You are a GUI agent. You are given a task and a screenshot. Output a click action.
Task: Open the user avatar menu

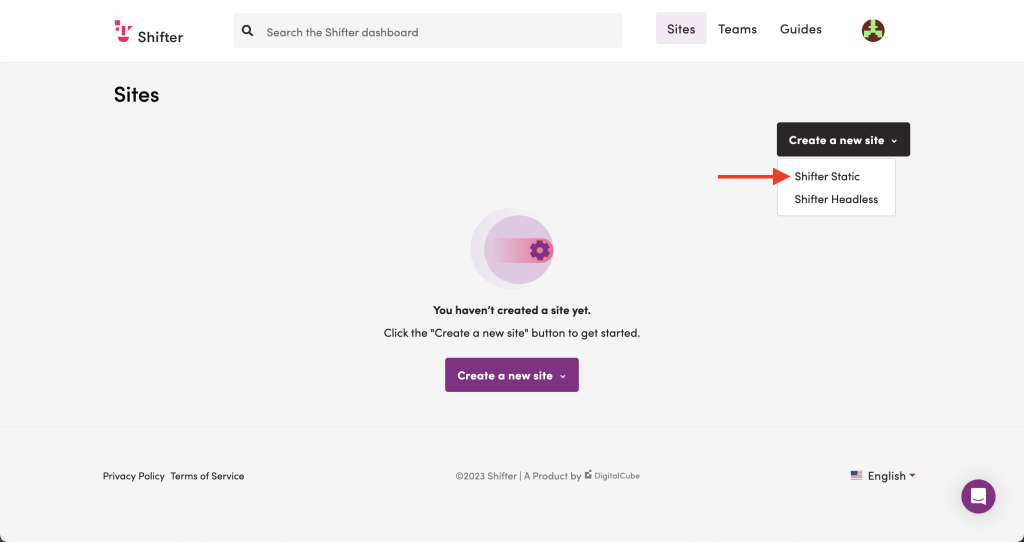point(873,30)
